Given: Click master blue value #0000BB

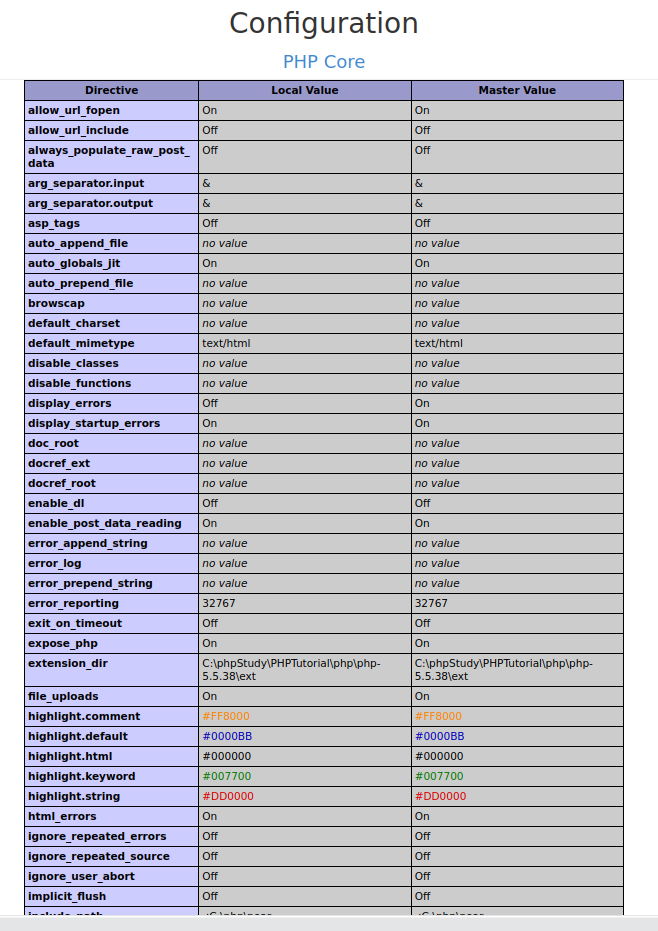Looking at the screenshot, I should point(439,736).
